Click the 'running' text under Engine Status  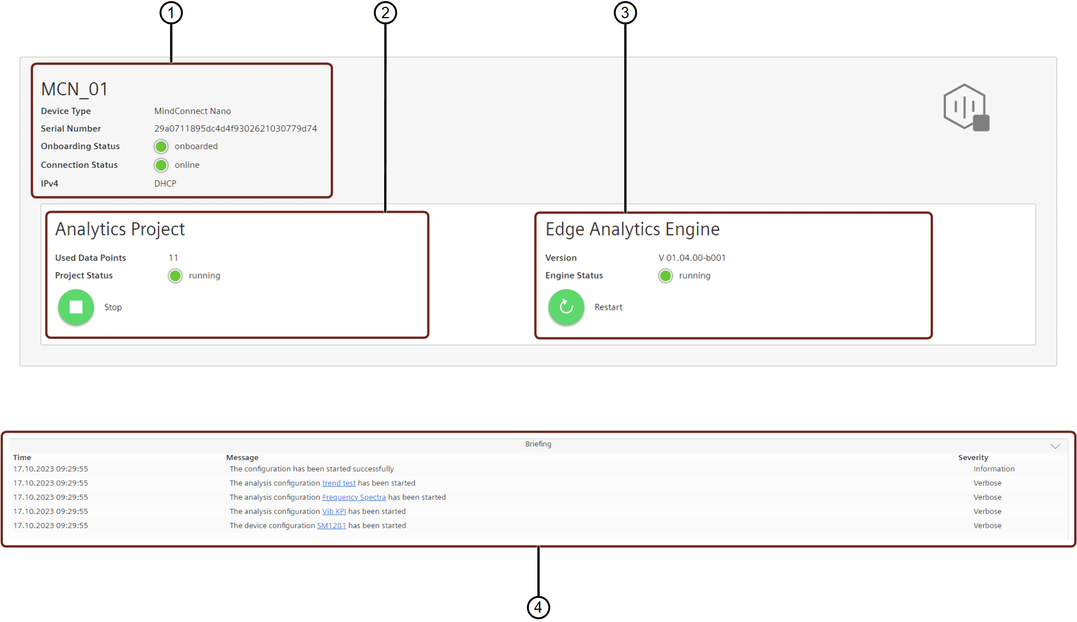click(x=694, y=275)
